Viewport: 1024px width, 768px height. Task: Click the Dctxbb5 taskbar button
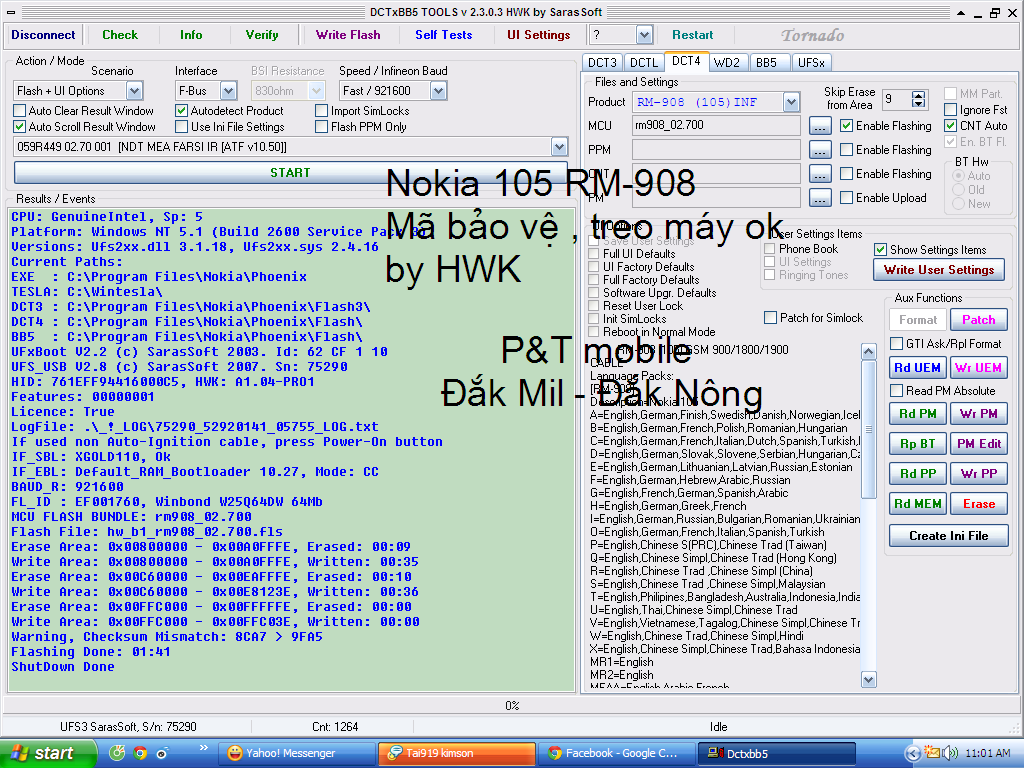(x=776, y=753)
